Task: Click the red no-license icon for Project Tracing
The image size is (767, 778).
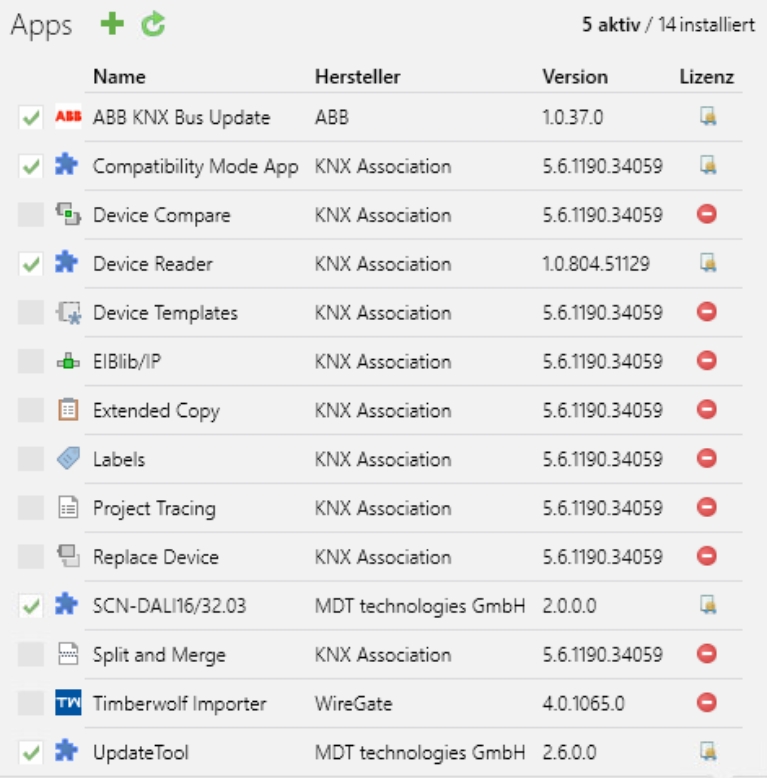Action: 706,507
